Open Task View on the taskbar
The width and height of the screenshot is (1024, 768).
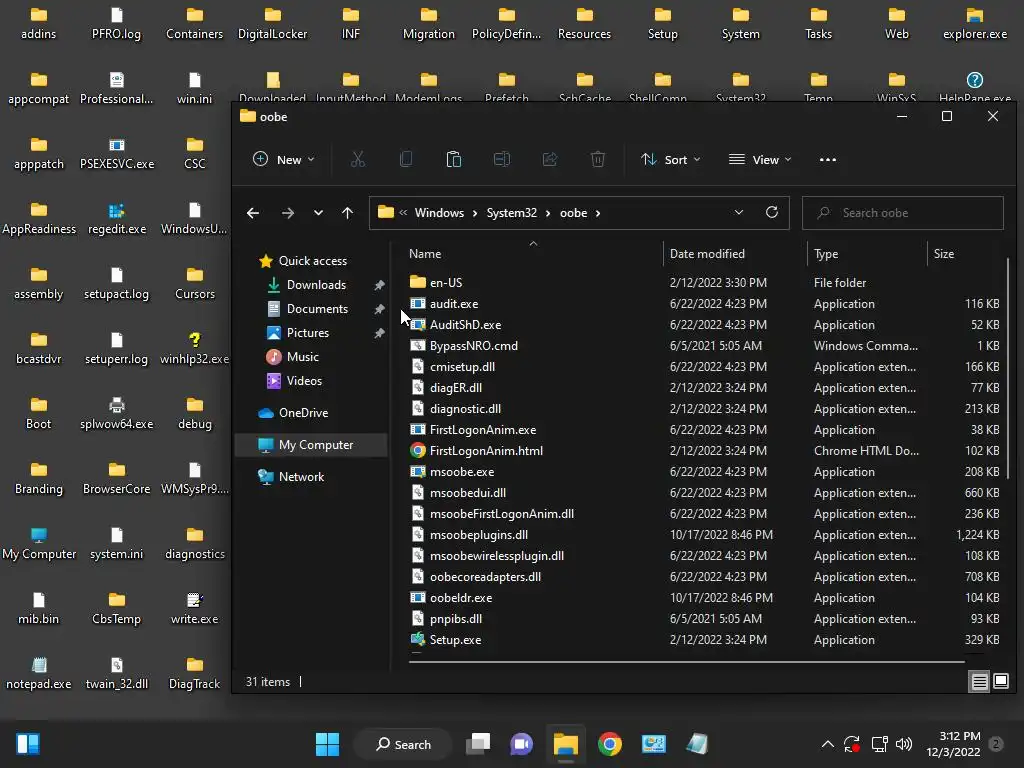[x=478, y=744]
